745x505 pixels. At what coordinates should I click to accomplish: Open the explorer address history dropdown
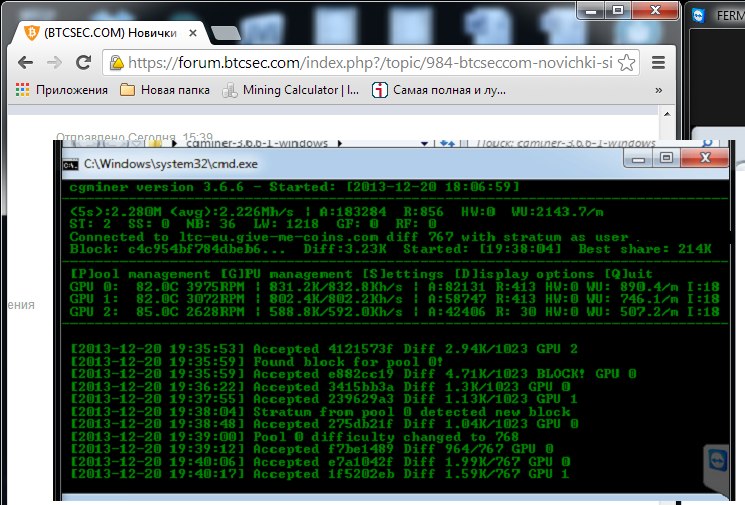pos(424,143)
